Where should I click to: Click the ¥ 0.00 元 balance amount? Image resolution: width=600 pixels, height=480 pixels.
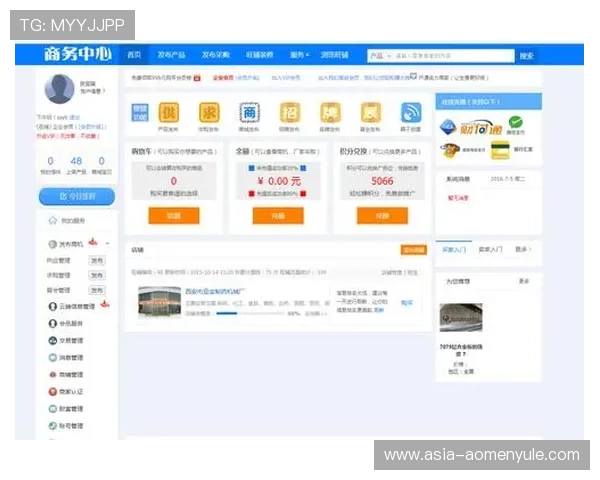tap(279, 181)
